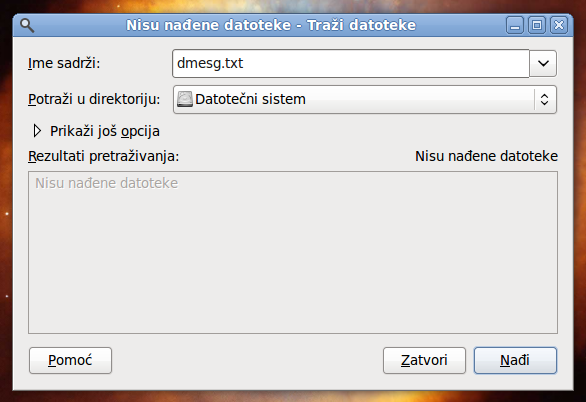Open help with the Pomoć button
The width and height of the screenshot is (586, 402).
point(70,361)
